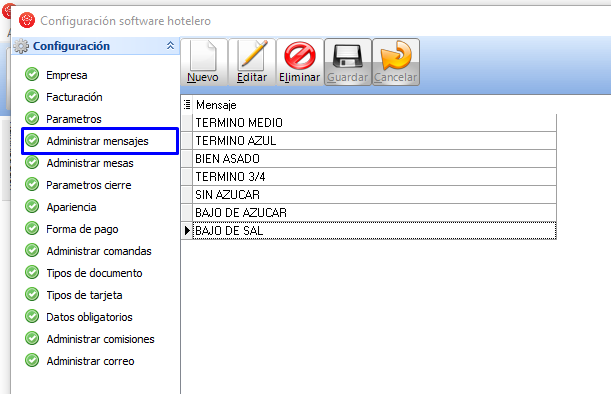Screen dimensions: 611x394
Task: Open Tipos de tarjeta option
Action: (84, 295)
